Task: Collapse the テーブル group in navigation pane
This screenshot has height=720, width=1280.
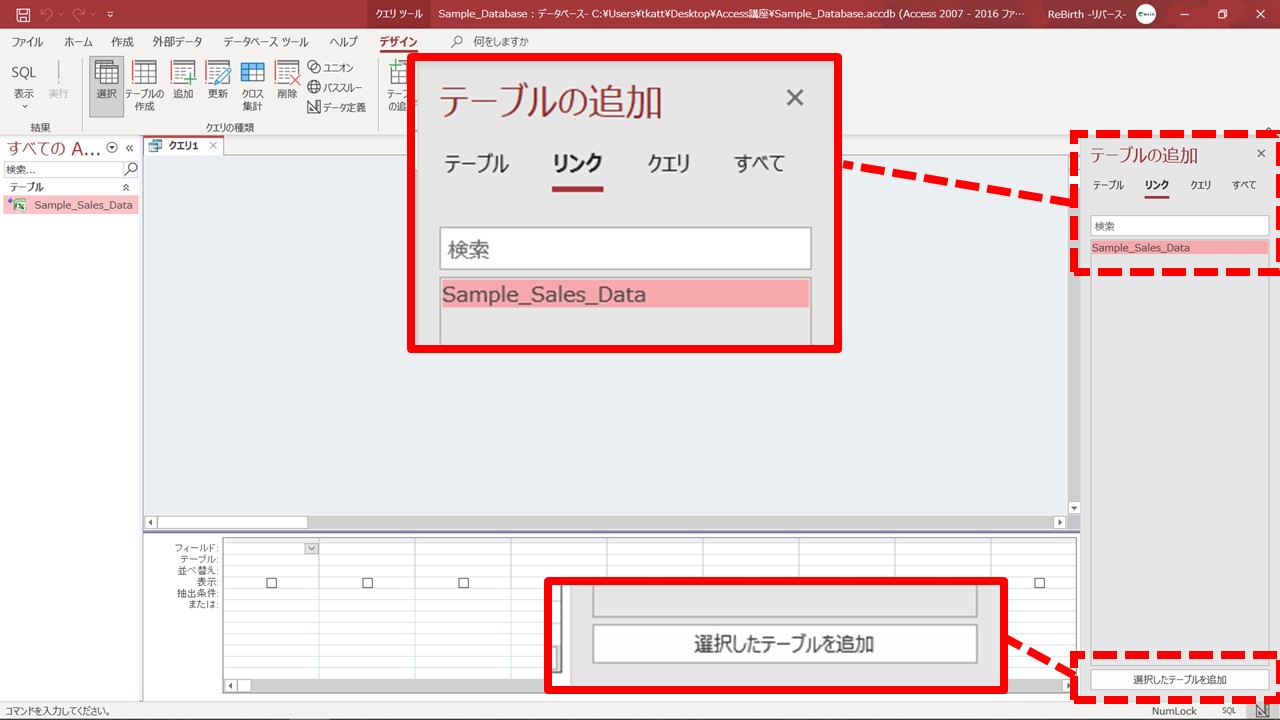Action: click(x=126, y=187)
